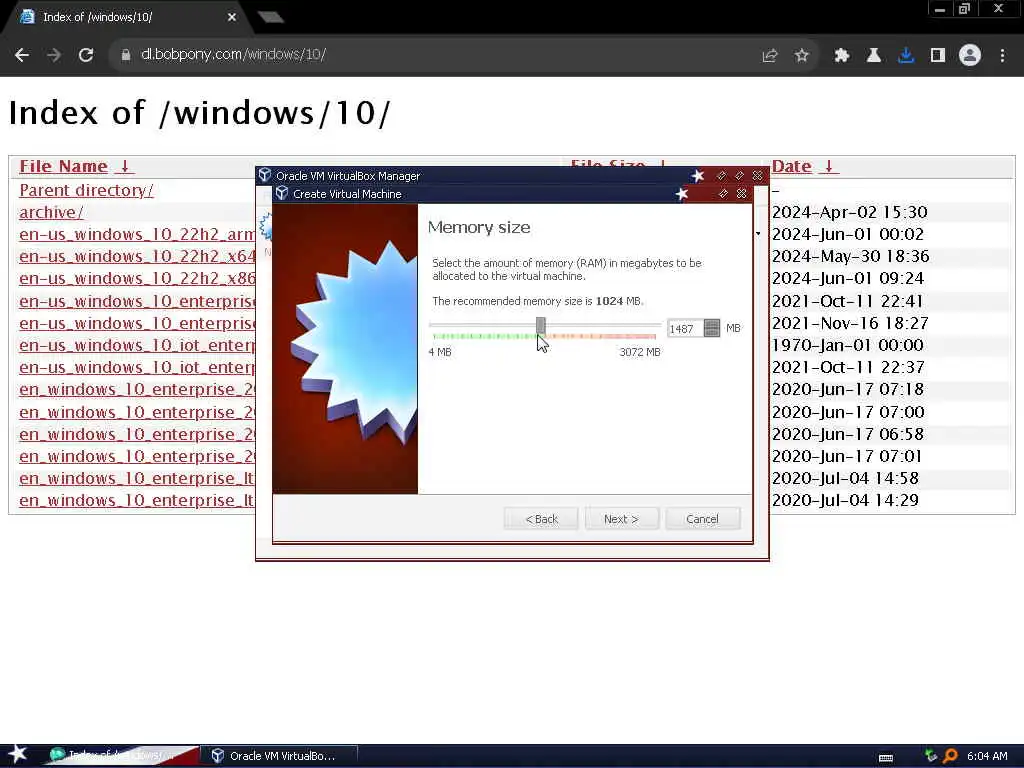Viewport: 1024px width, 768px height.
Task: Share this page icon
Action: tap(770, 56)
